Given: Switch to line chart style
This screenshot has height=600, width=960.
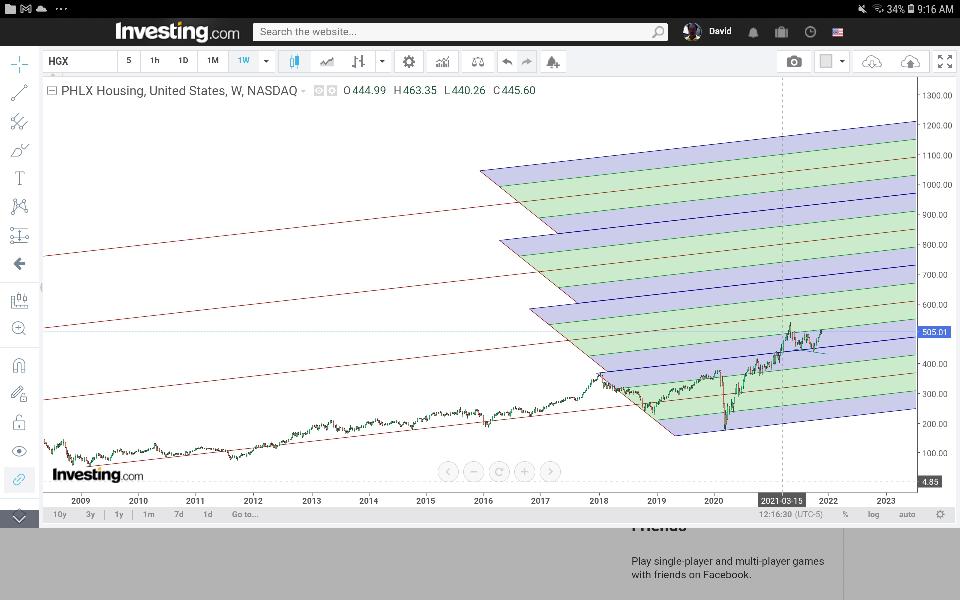Looking at the screenshot, I should tap(327, 61).
